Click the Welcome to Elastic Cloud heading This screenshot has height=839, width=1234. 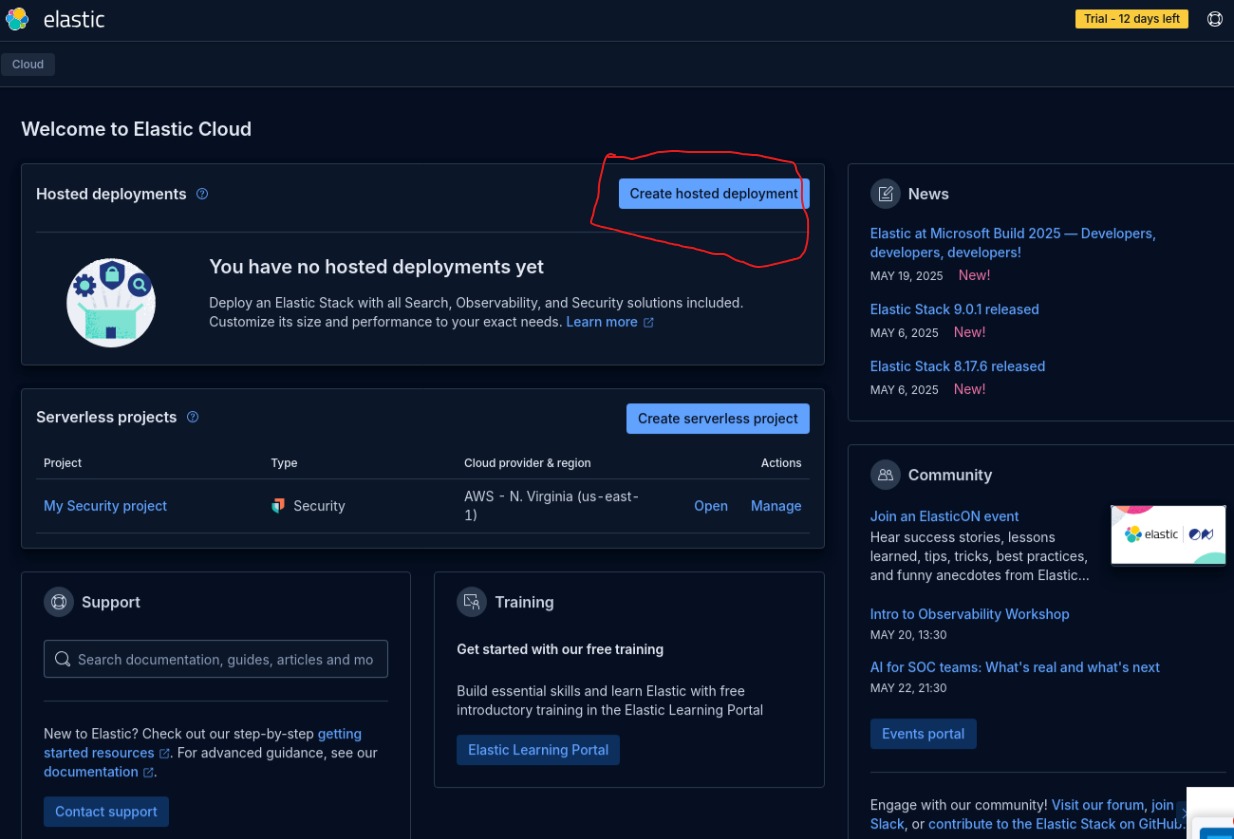tap(136, 129)
